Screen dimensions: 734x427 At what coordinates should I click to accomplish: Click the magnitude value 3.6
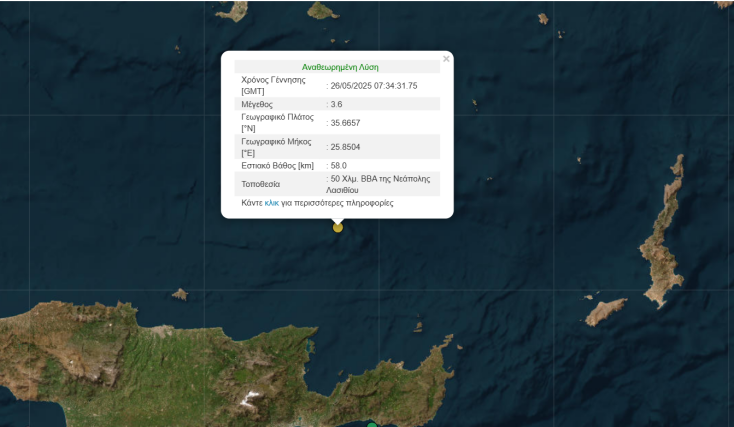(x=337, y=104)
